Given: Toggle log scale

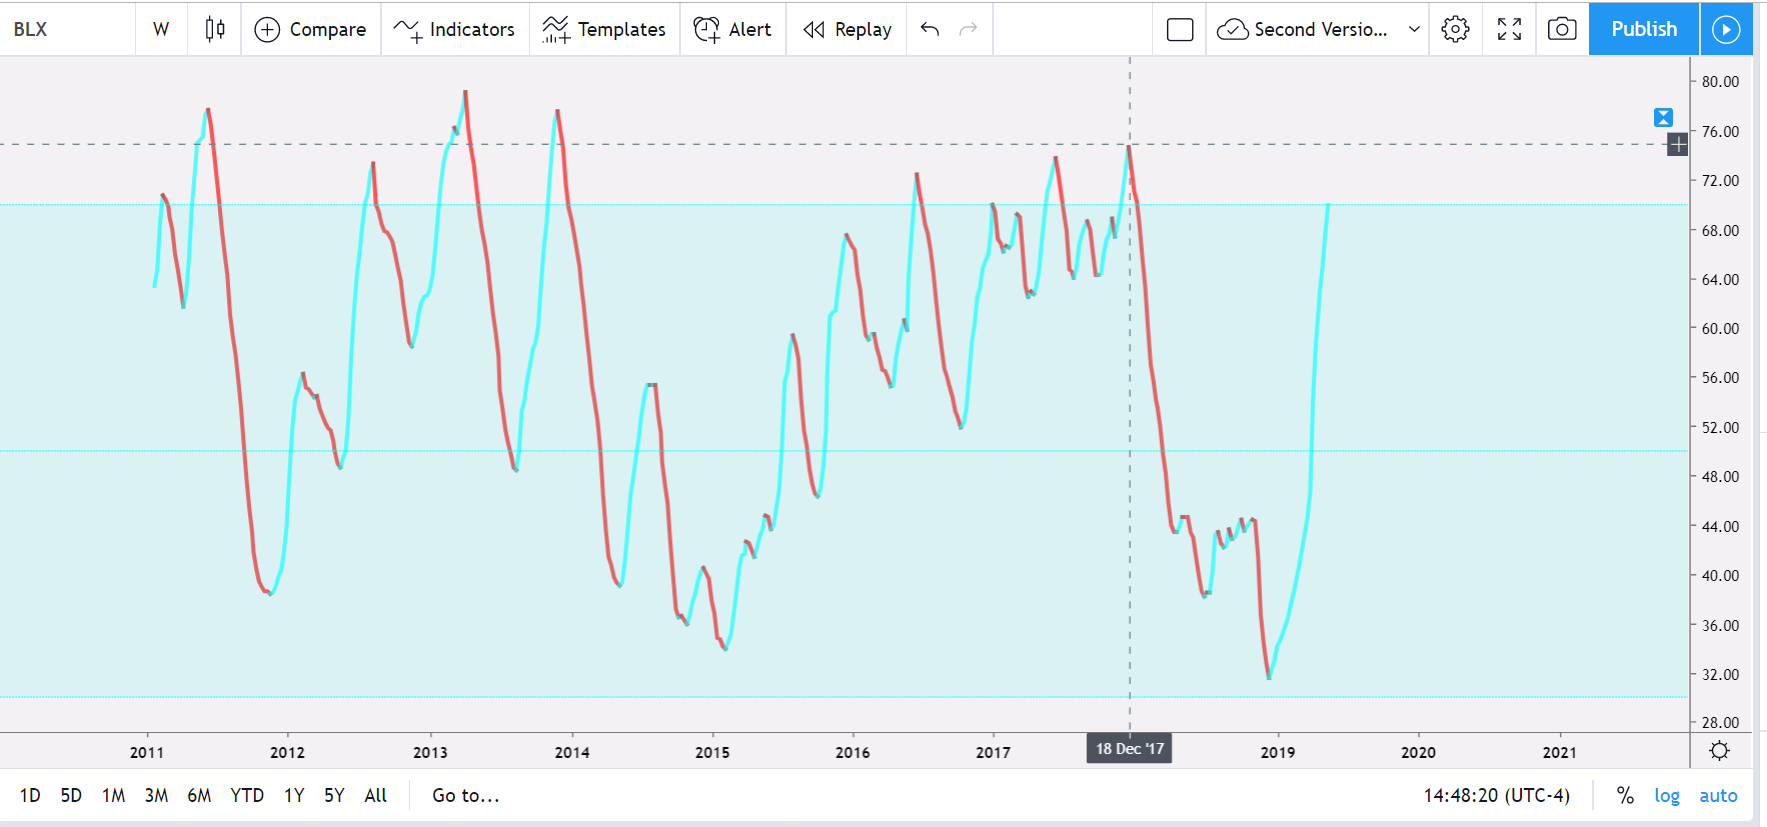Looking at the screenshot, I should tap(1667, 795).
